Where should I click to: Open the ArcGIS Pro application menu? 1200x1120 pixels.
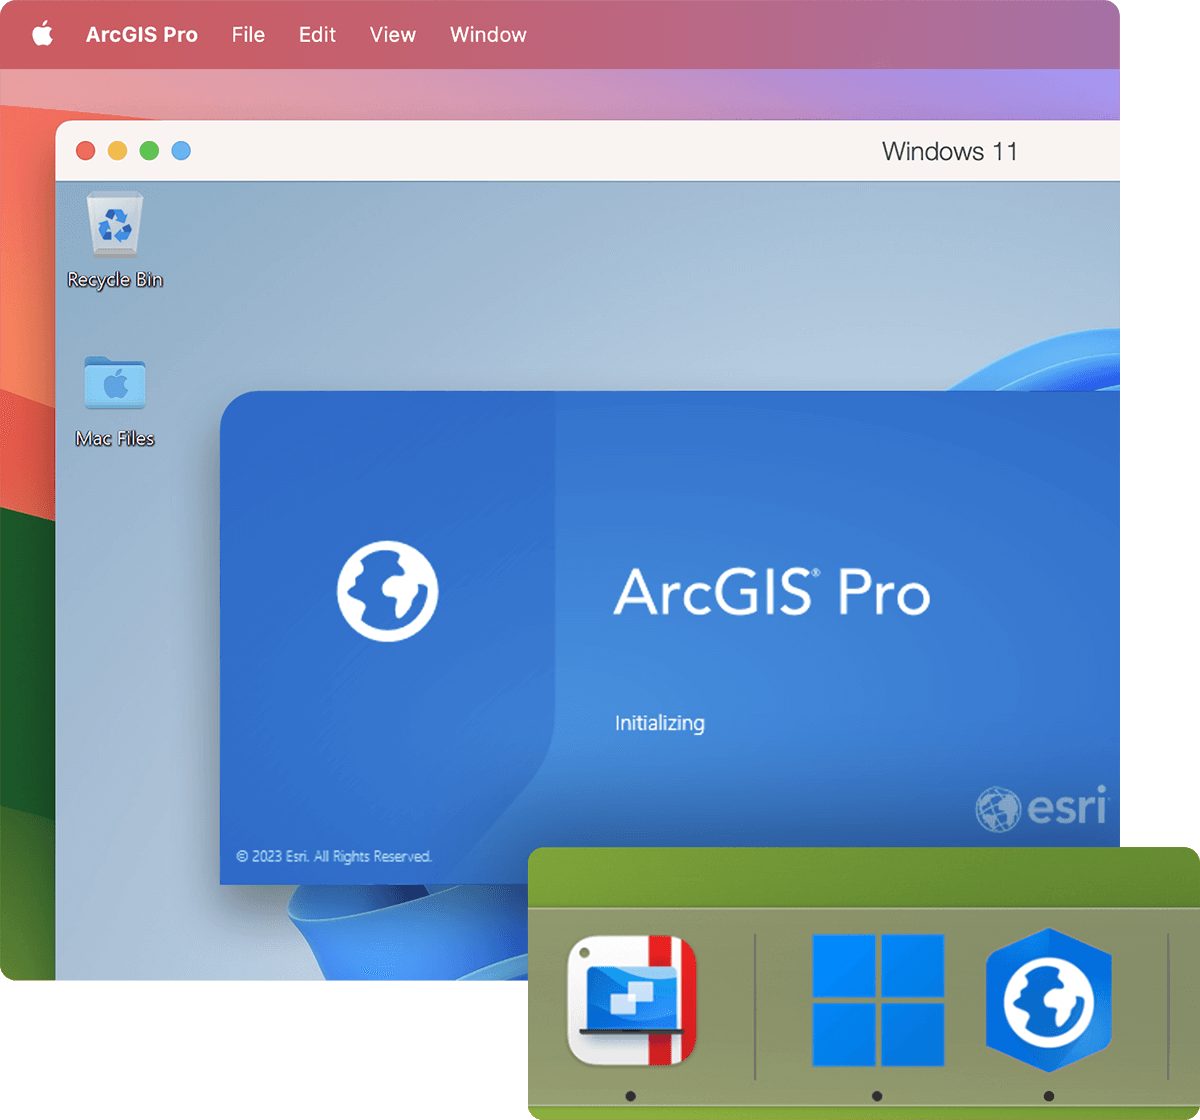(x=142, y=34)
